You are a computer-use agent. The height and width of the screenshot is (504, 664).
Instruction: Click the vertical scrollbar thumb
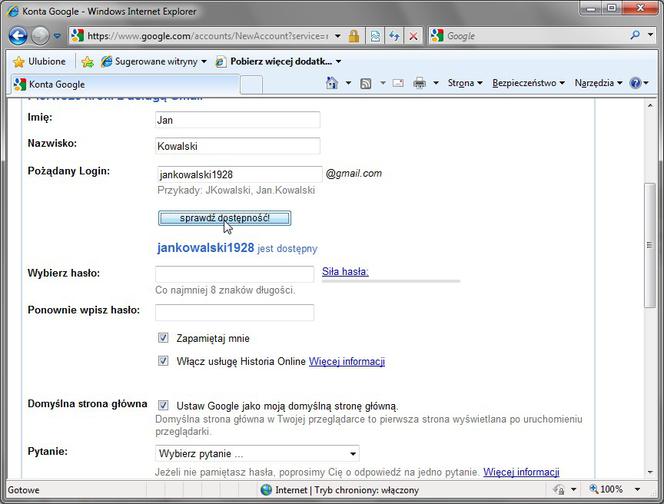tap(650, 245)
